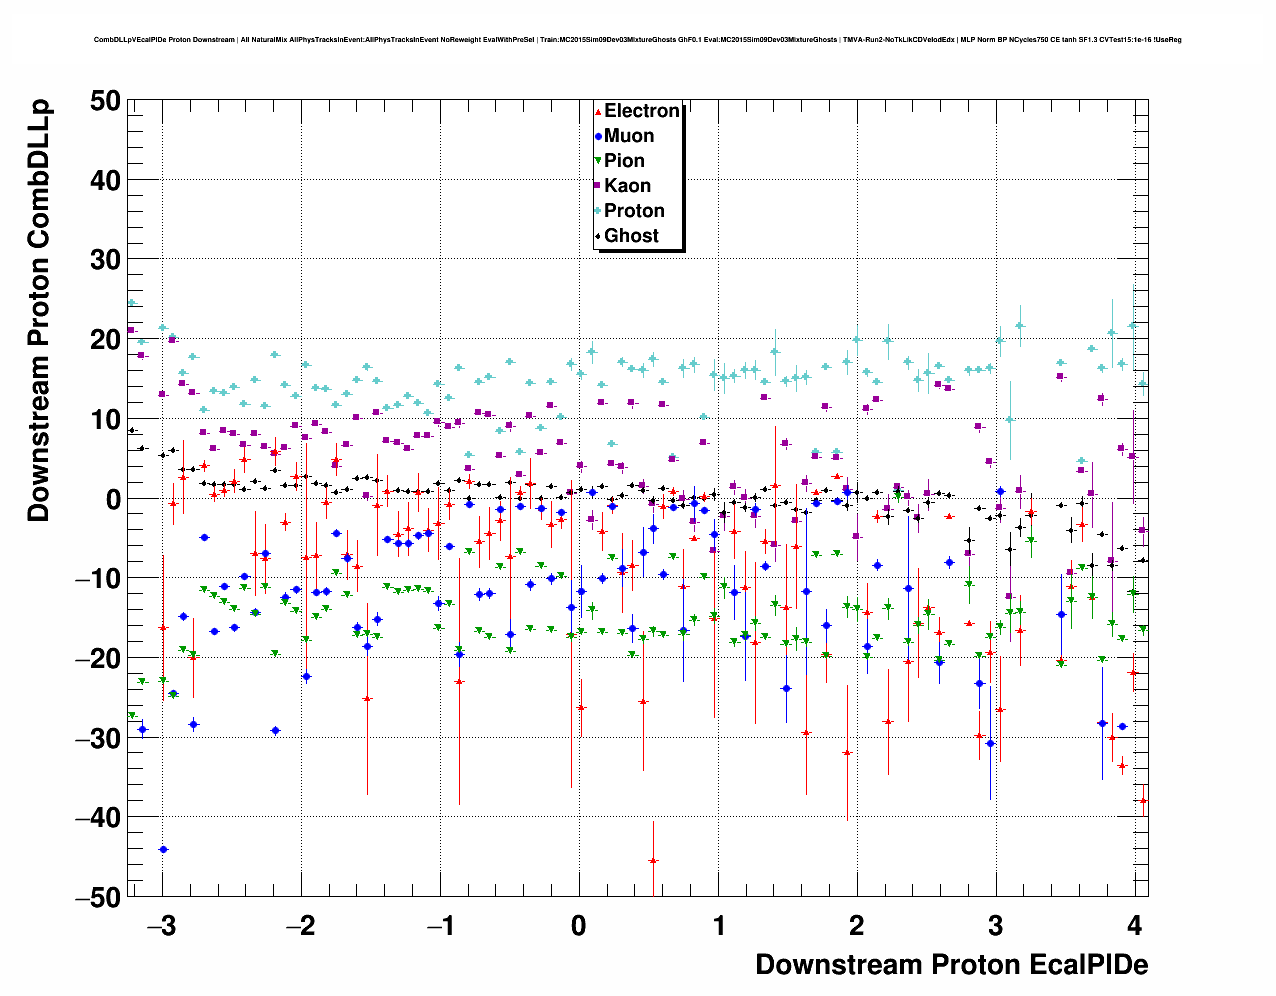This screenshot has width=1276, height=996.
Task: Click the 'Downstream Proton CombDLLp' y-axis title
Action: [38, 310]
